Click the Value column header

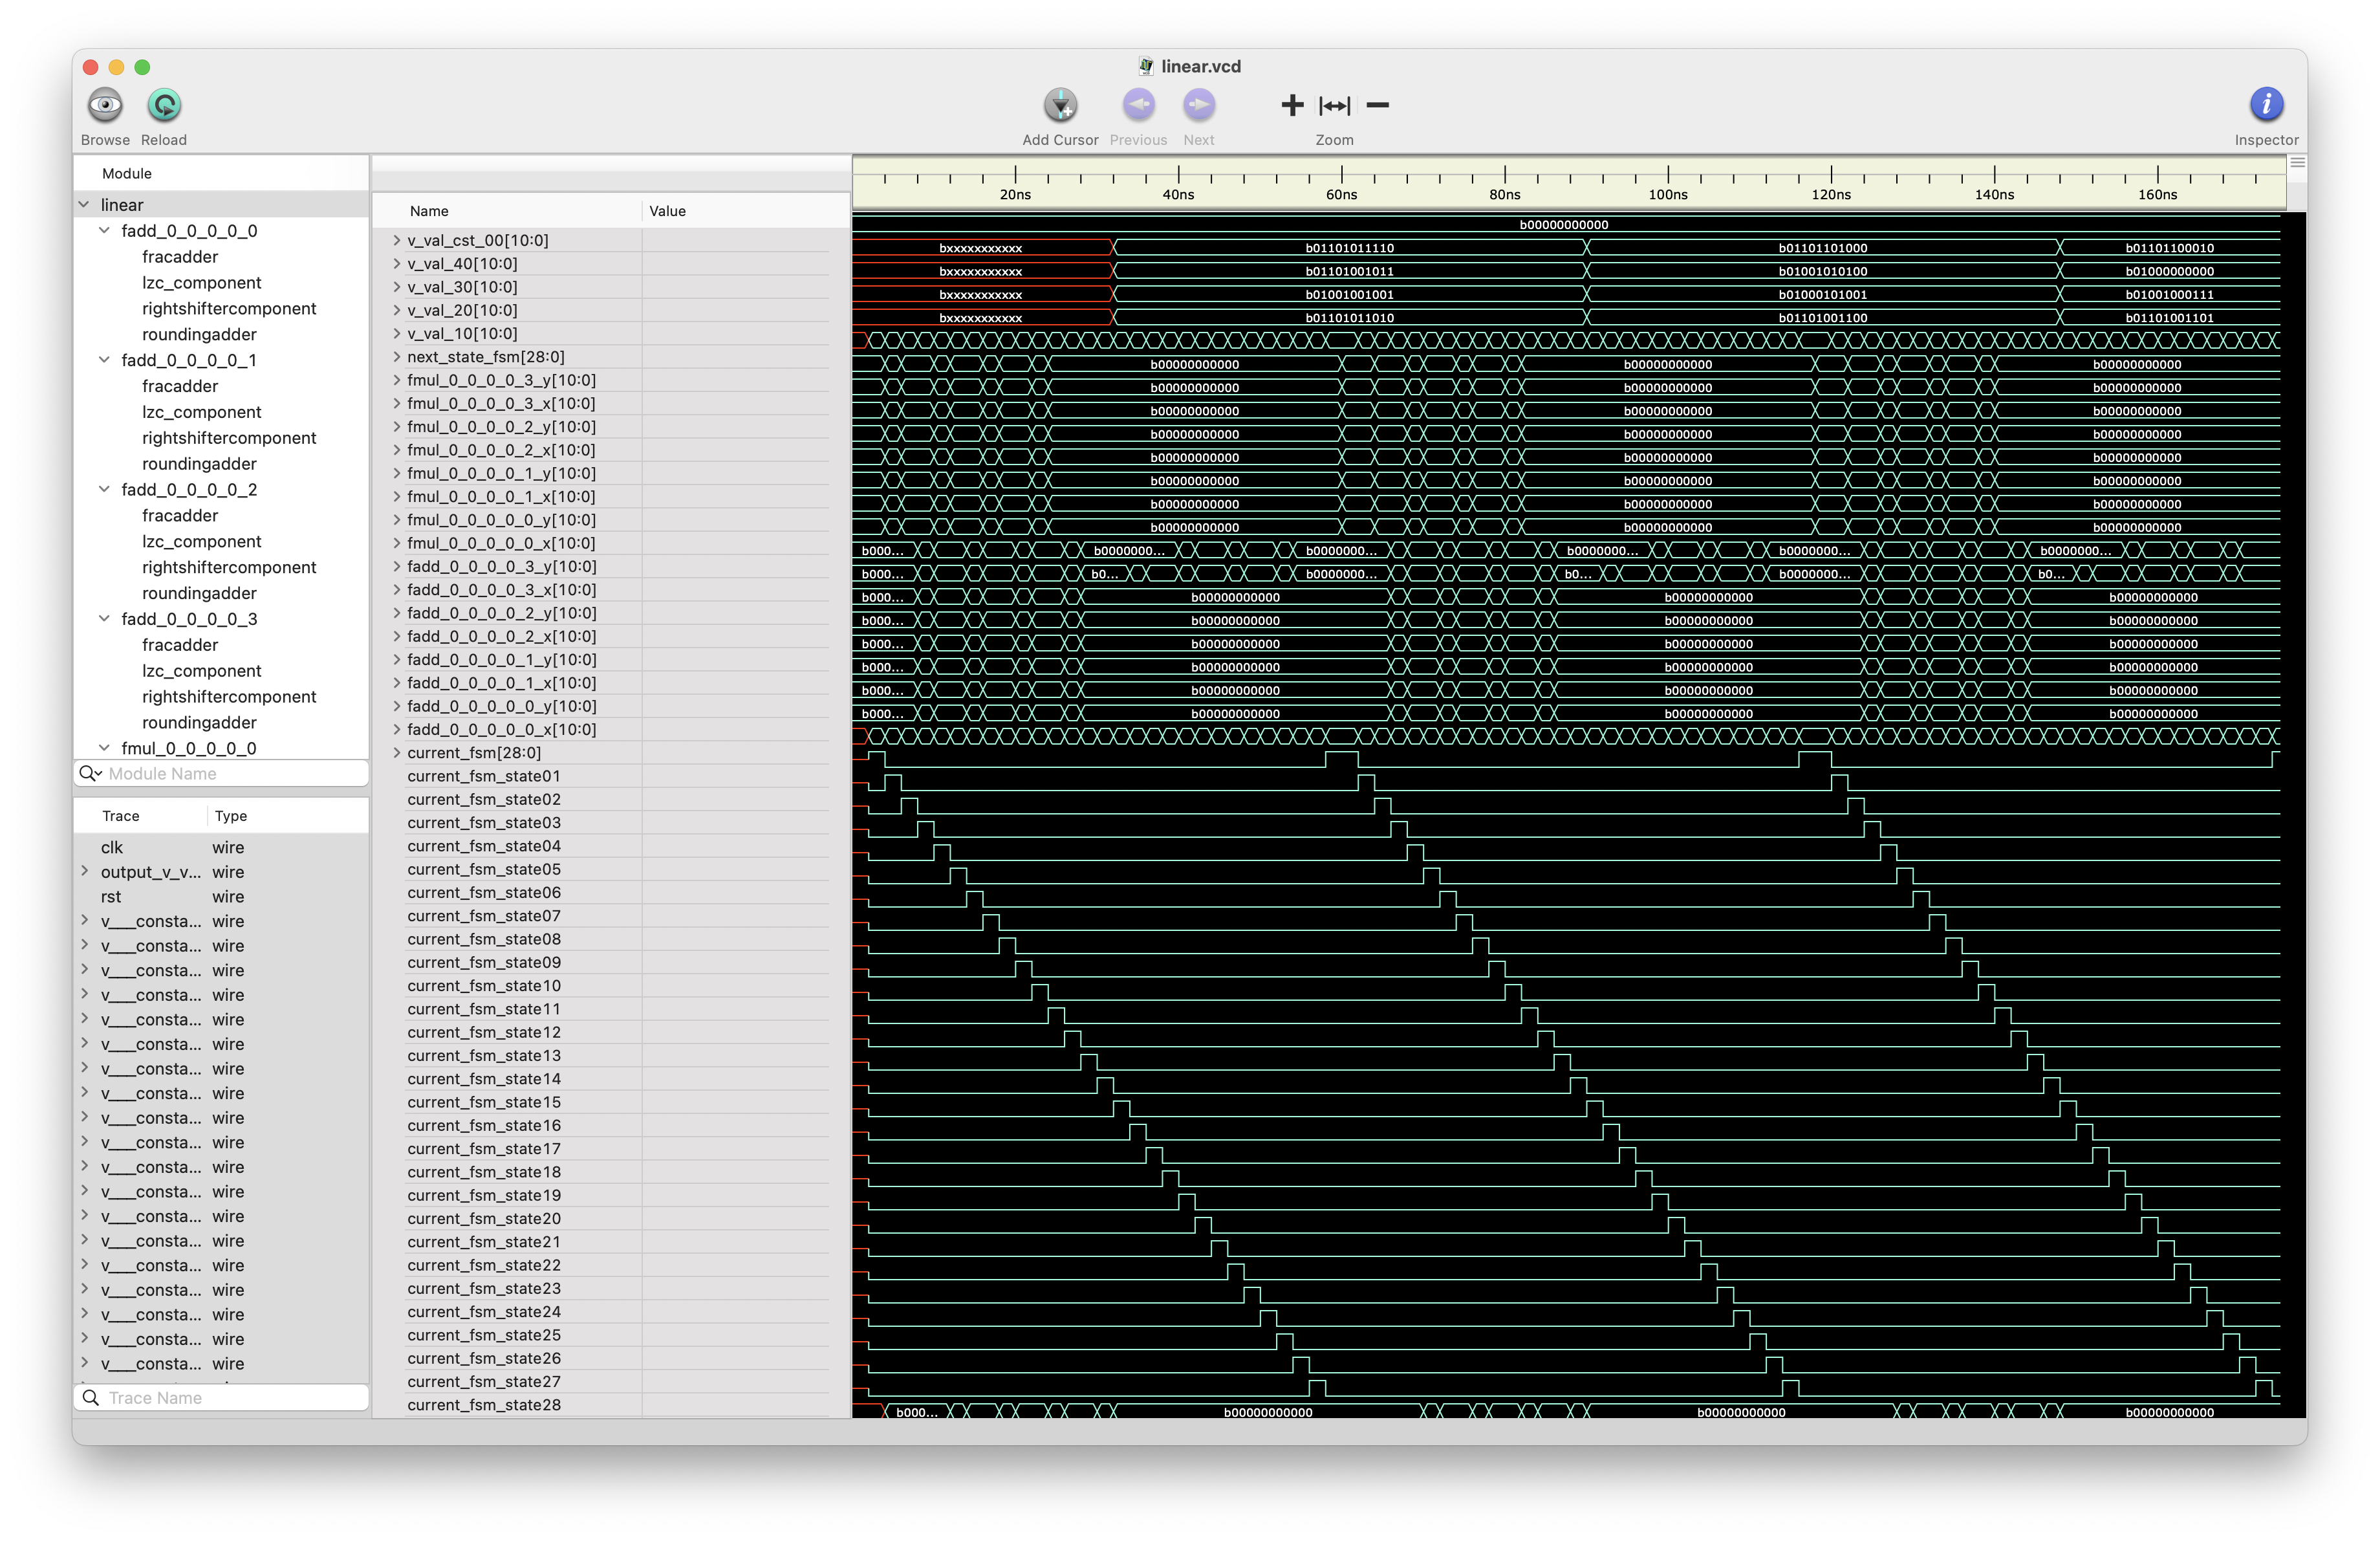tap(667, 211)
